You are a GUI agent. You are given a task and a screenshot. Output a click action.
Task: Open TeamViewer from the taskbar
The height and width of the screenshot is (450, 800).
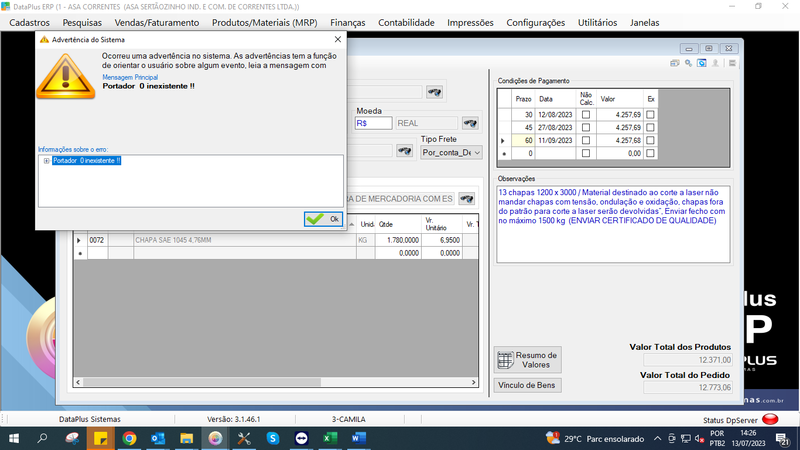coord(302,438)
